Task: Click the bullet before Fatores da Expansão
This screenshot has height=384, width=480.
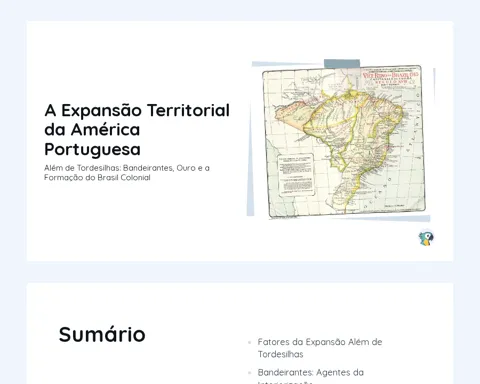Action: pos(249,342)
